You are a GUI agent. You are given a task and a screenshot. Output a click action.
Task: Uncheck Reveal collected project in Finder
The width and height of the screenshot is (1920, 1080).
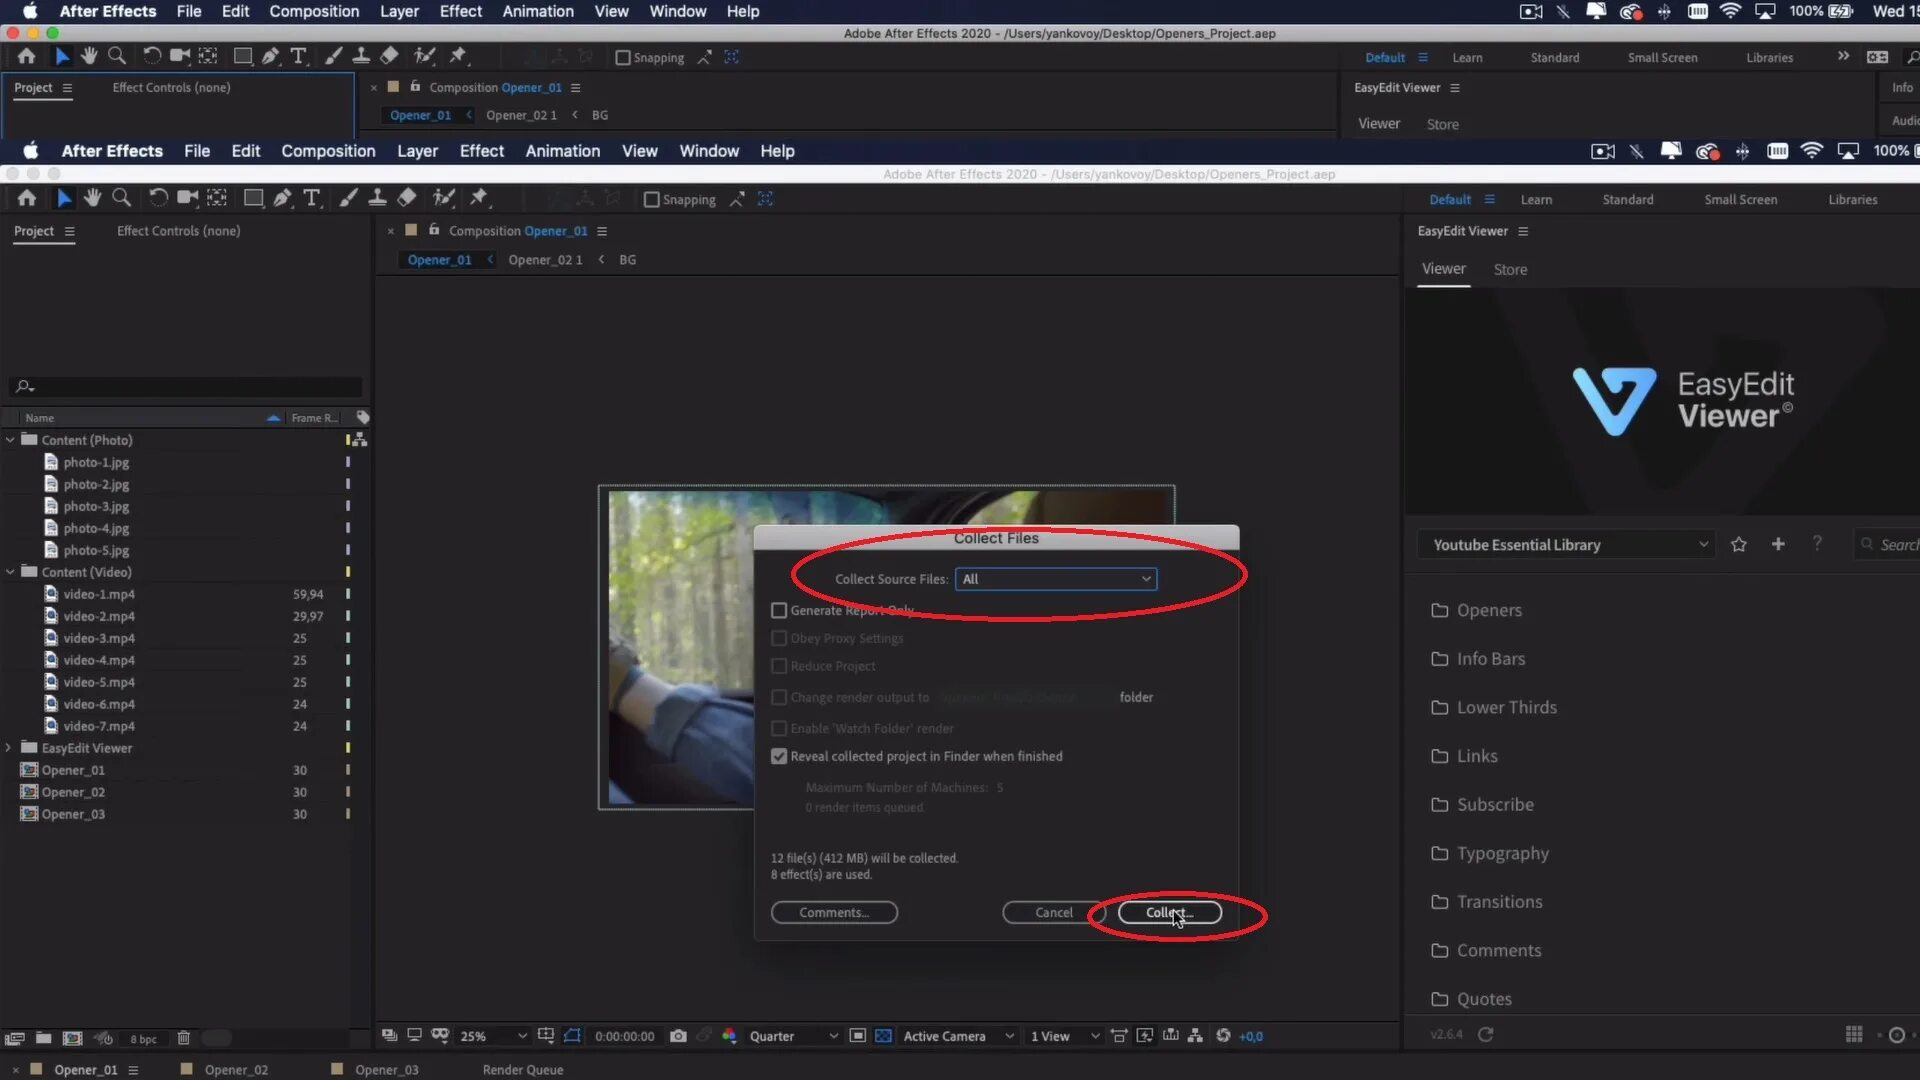point(779,756)
